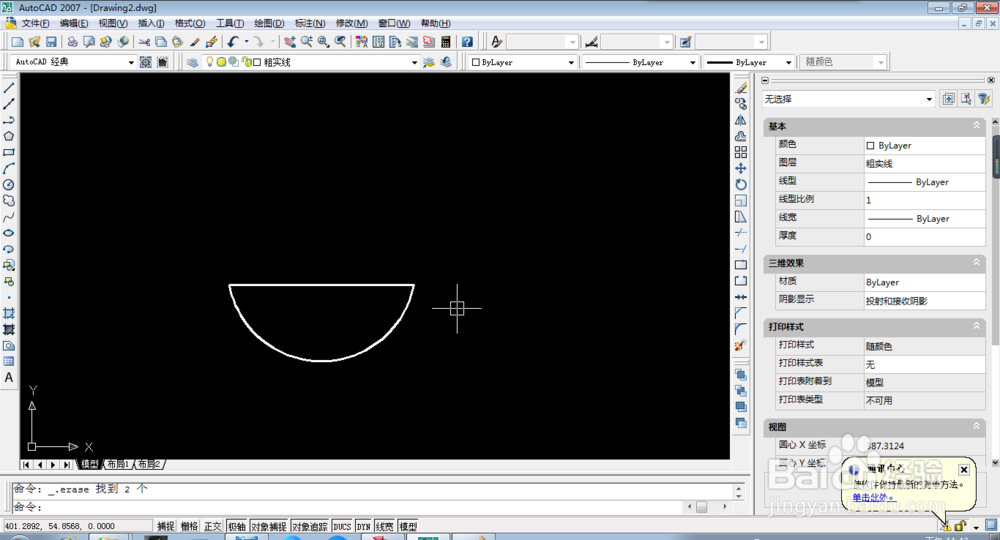This screenshot has width=1000, height=540.
Task: Toggle 捕捉 snap mode in status bar
Action: 166,527
